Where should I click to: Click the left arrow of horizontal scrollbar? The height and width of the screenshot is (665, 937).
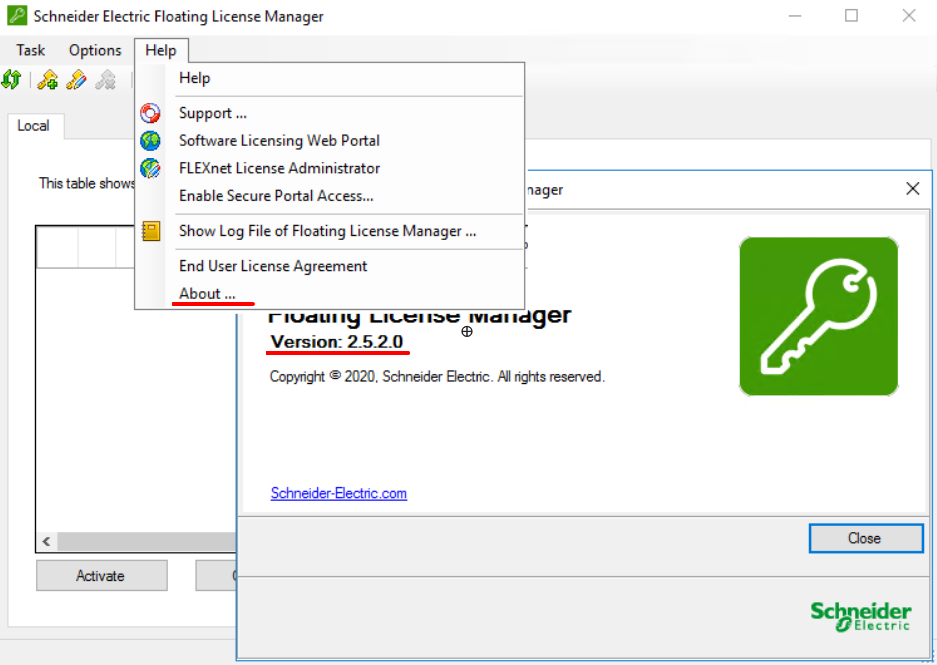coord(47,541)
